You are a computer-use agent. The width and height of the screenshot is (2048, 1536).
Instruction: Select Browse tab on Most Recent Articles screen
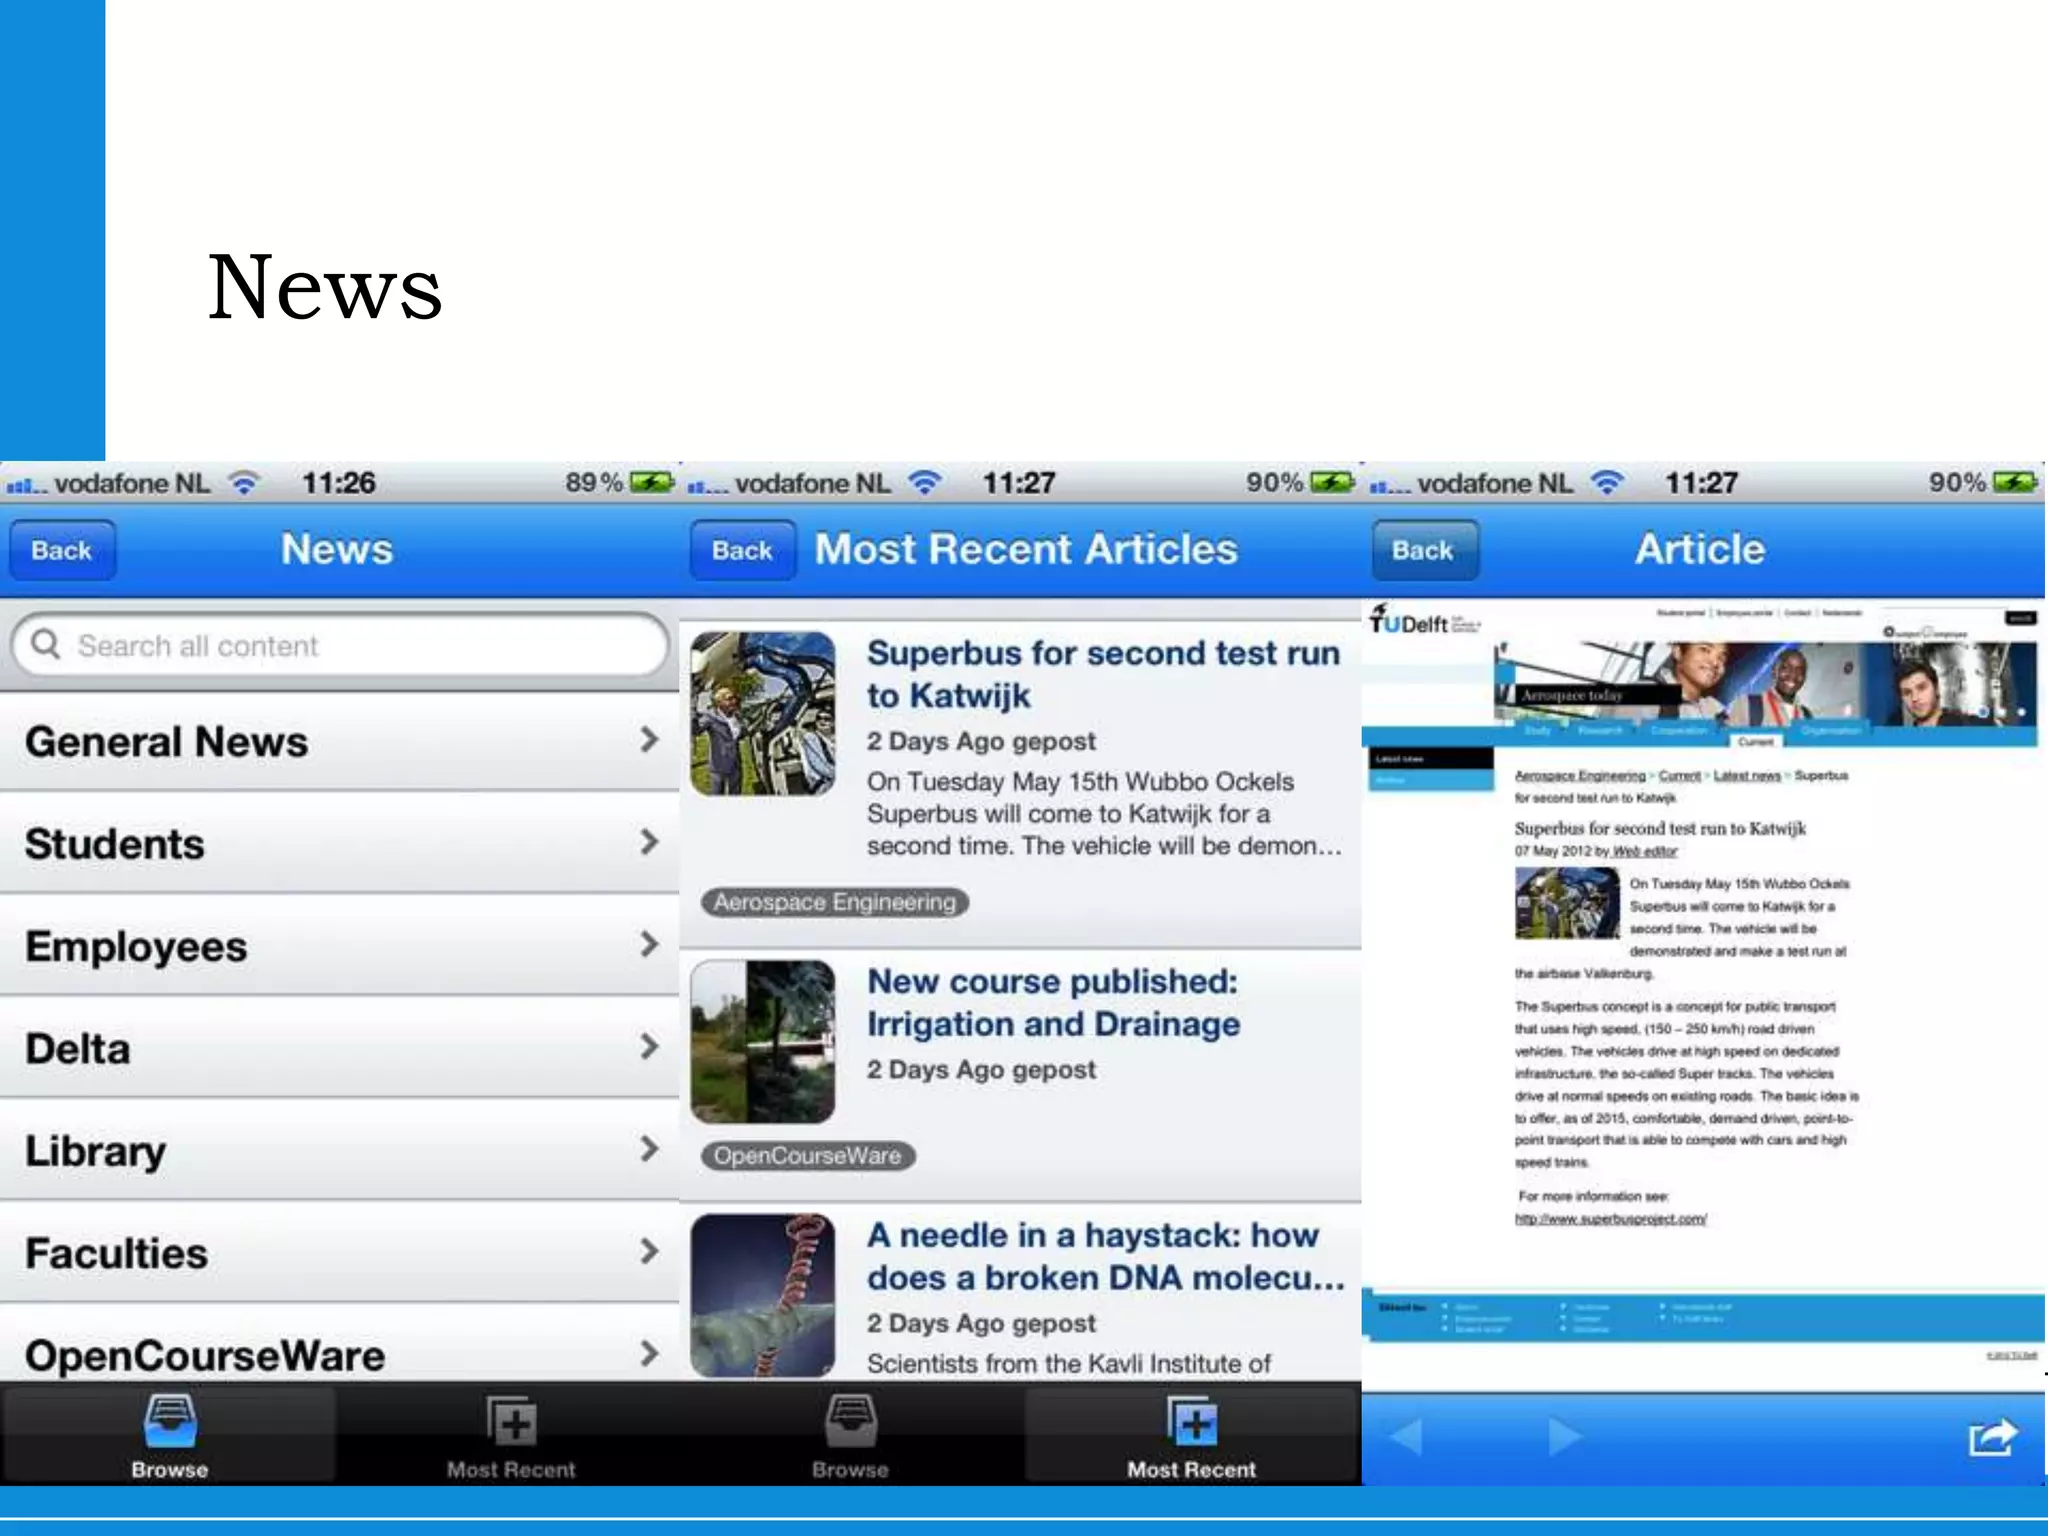pos(850,1436)
